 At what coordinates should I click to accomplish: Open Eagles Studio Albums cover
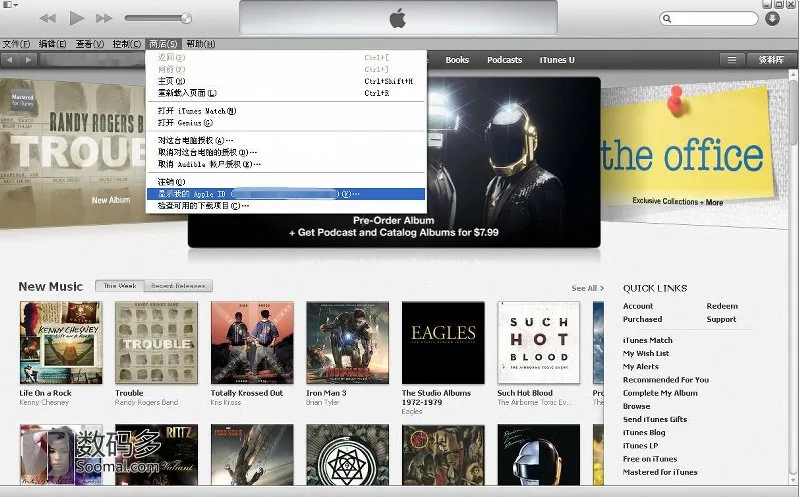tap(443, 342)
